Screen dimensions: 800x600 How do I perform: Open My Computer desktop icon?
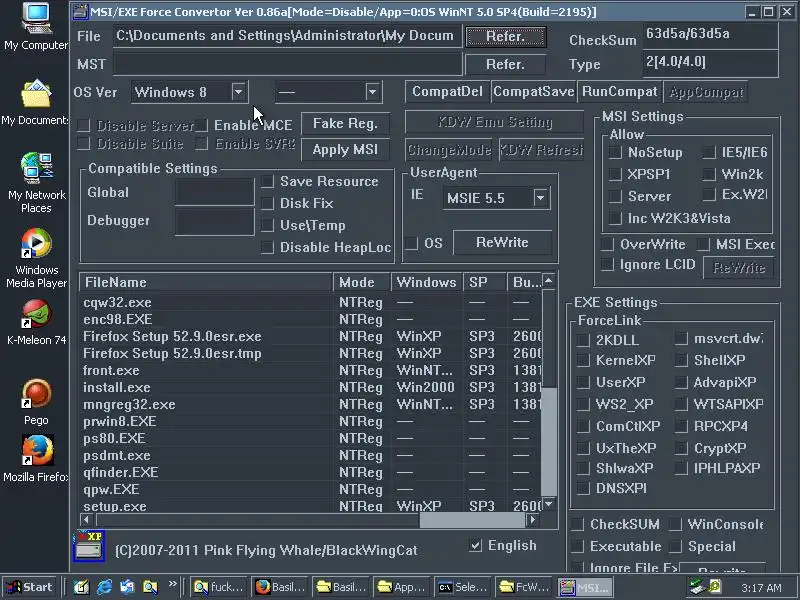click(x=36, y=27)
